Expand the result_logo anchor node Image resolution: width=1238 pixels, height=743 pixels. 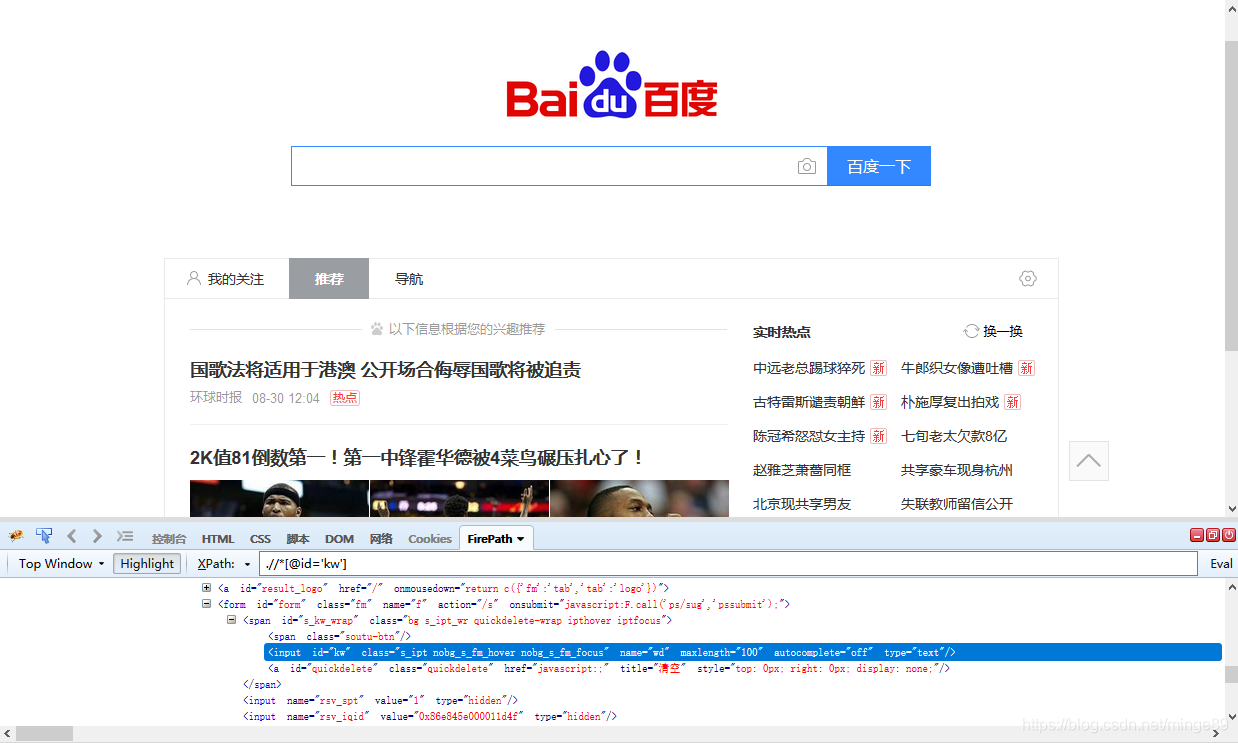tap(207, 588)
